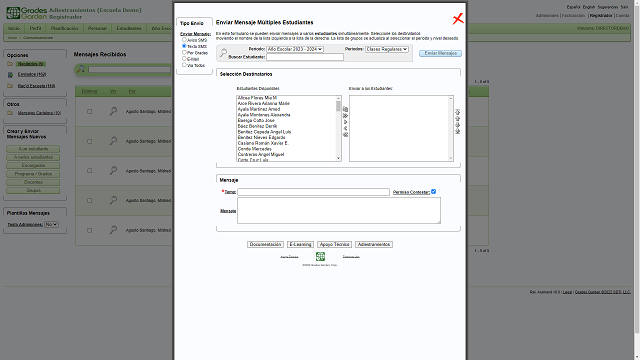Click the Adiestramientos footer button
This screenshot has height=360, width=640.
point(374,244)
